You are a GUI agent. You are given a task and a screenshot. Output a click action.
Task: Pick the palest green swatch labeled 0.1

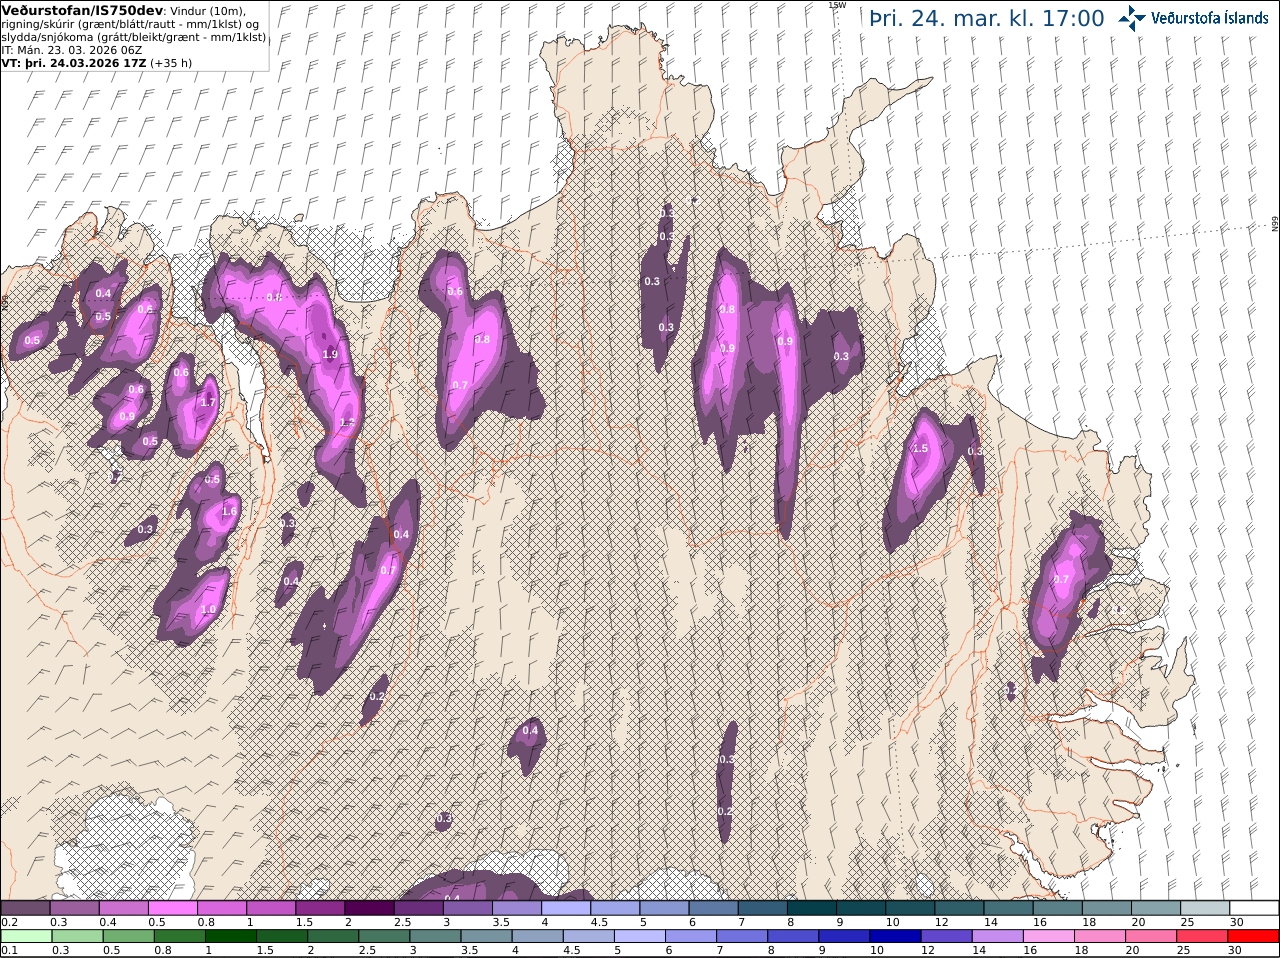pos(26,935)
